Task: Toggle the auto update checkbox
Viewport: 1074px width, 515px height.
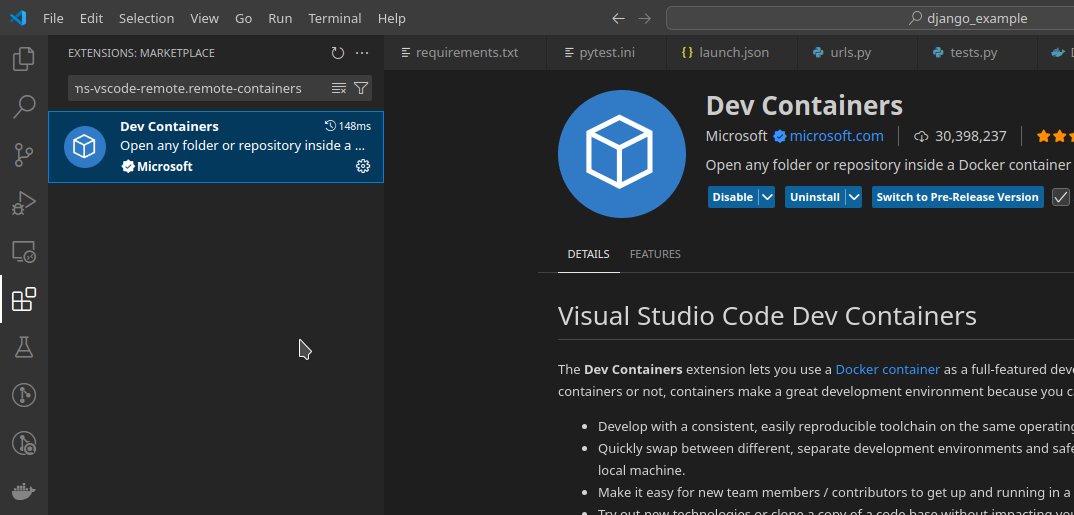Action: pyautogui.click(x=1060, y=197)
